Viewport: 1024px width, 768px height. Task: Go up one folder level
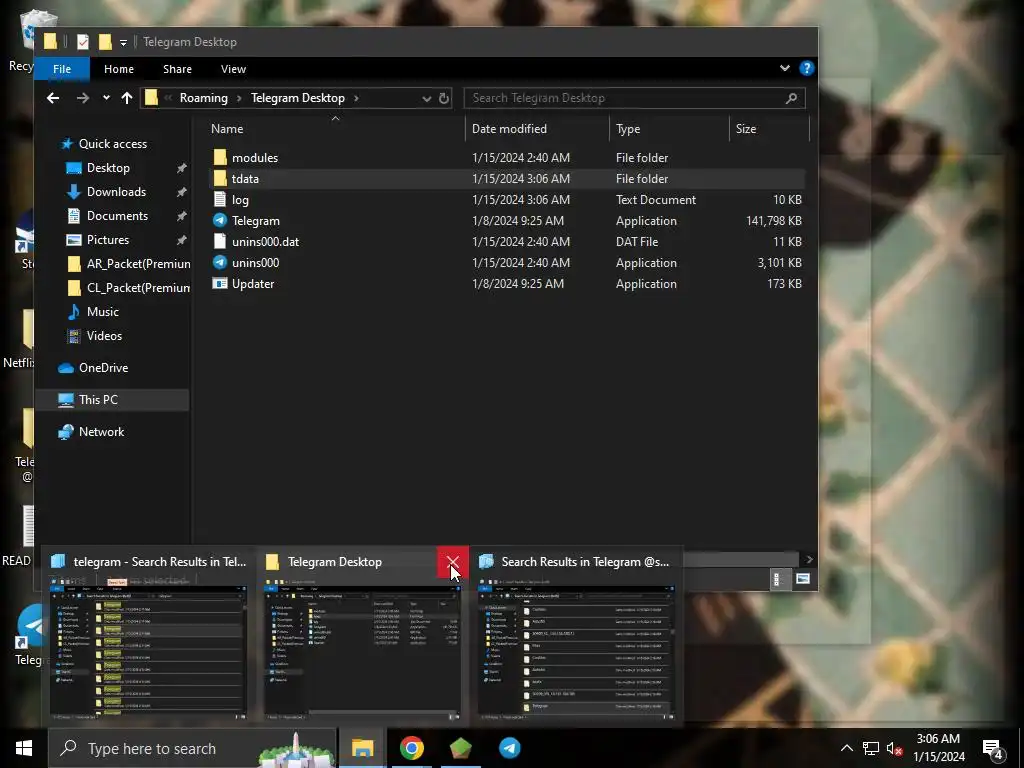[127, 98]
